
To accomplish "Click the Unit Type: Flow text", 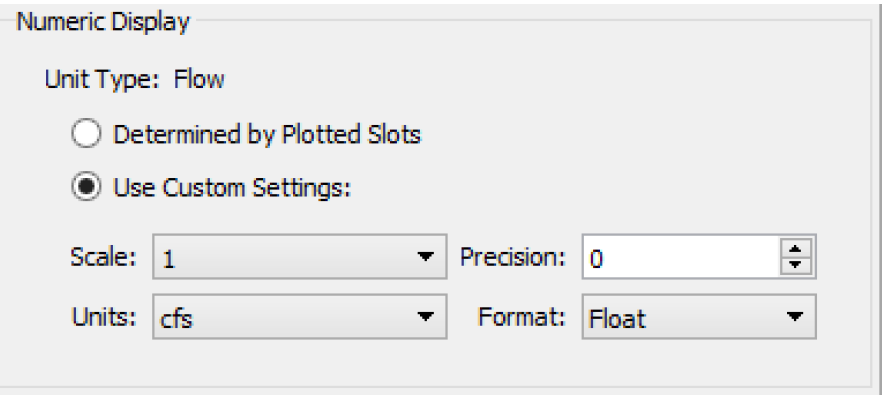I will [134, 80].
